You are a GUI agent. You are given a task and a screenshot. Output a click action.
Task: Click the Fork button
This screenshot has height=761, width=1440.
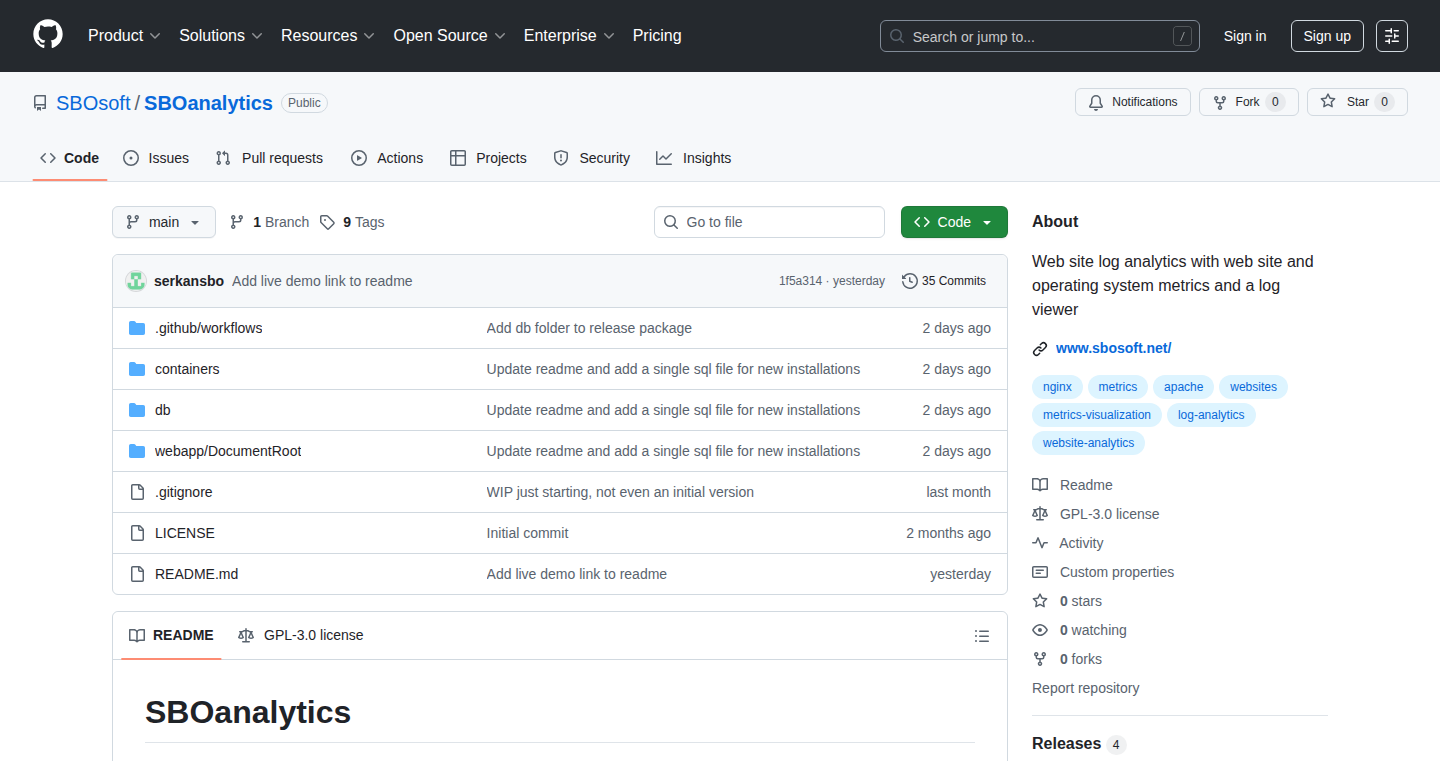[x=1249, y=102]
